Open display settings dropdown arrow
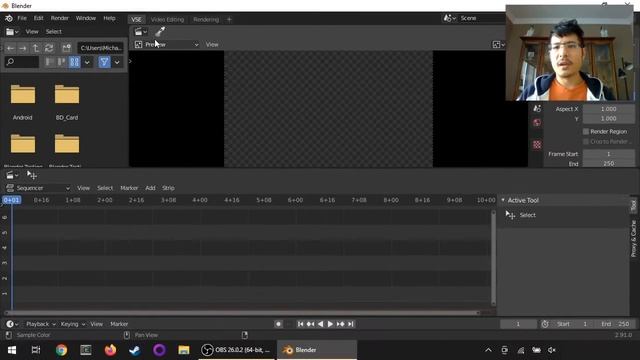 [87, 62]
